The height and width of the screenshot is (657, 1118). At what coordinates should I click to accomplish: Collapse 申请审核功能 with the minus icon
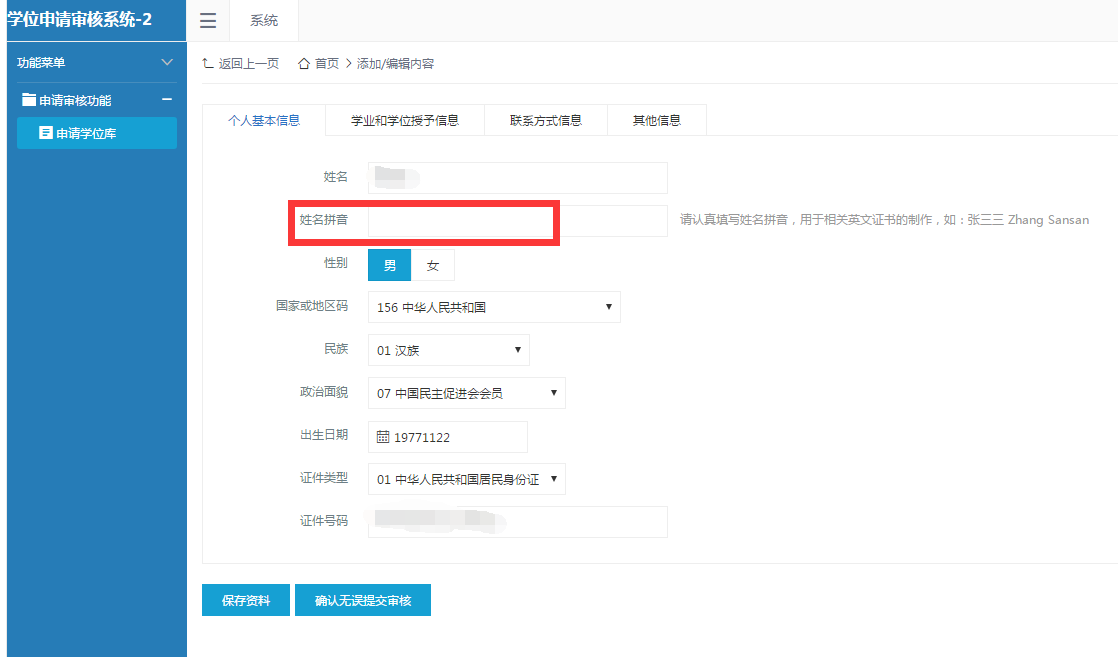click(x=168, y=99)
